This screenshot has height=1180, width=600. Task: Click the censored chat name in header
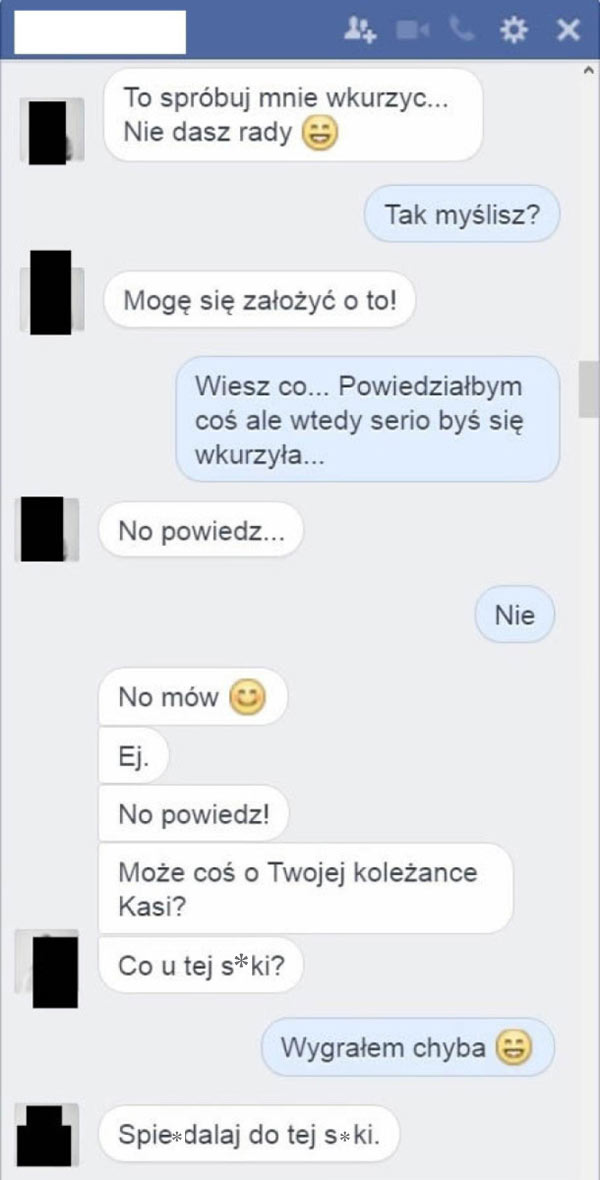pyautogui.click(x=100, y=32)
